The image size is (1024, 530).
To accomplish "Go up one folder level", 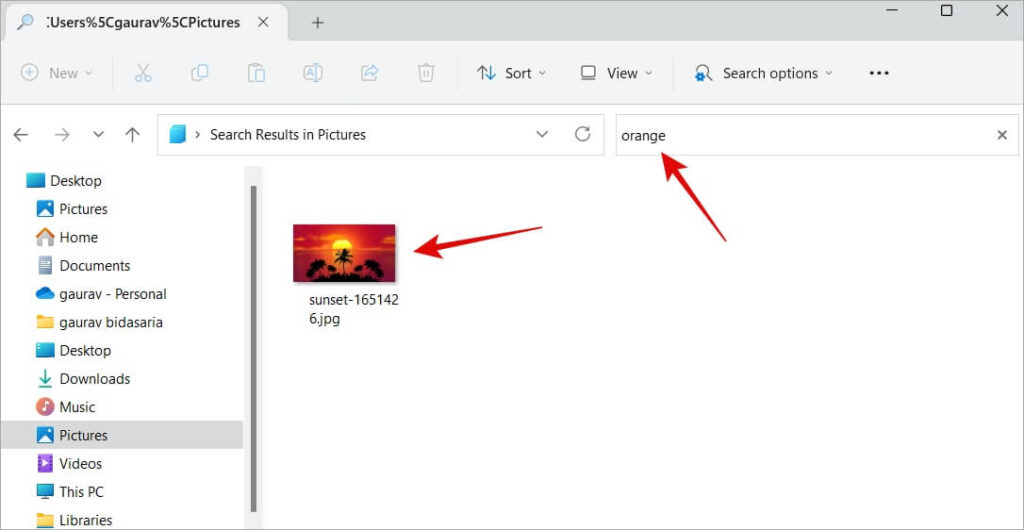I will (133, 135).
